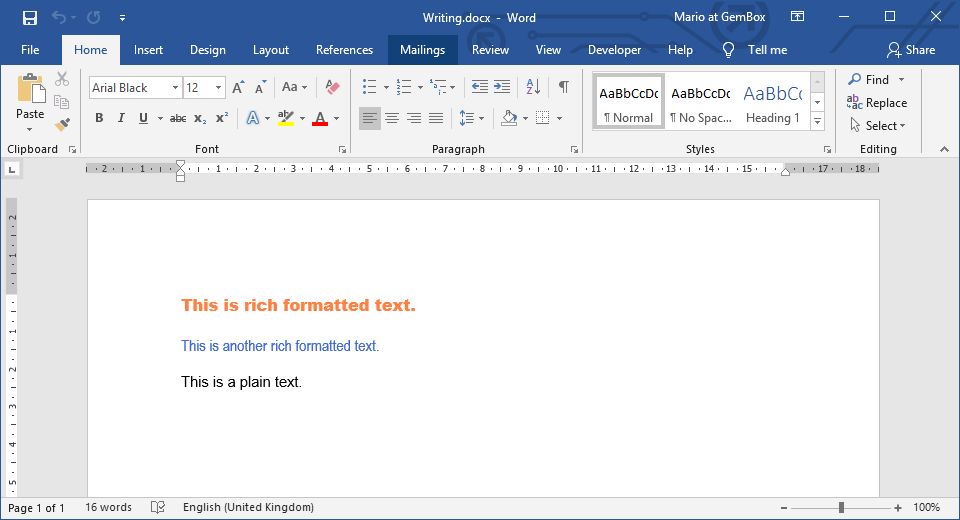Switch to the Insert ribbon tab
Image resolution: width=960 pixels, height=520 pixels.
click(x=148, y=50)
